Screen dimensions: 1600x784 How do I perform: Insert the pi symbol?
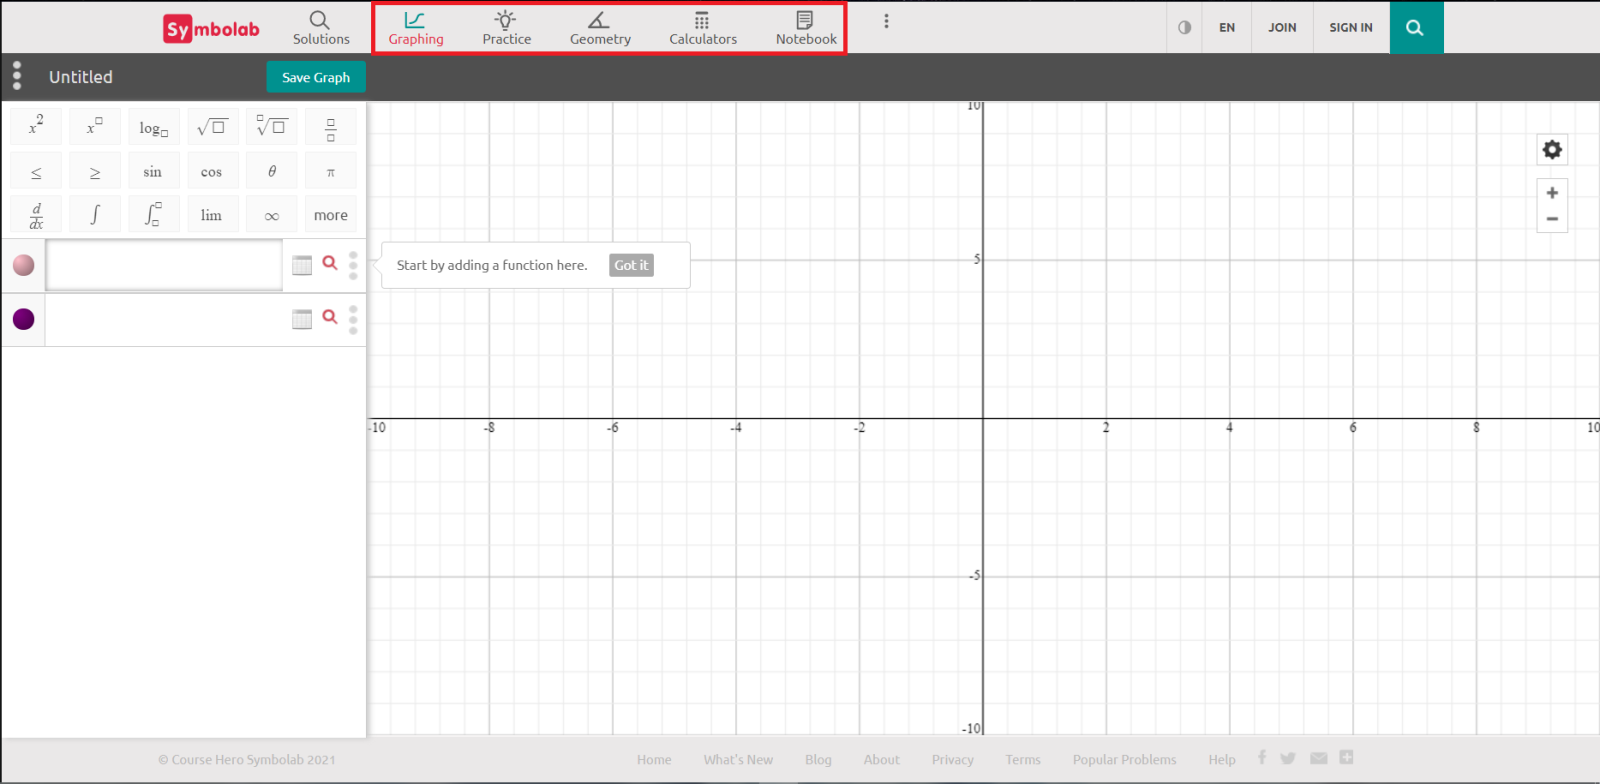(331, 171)
